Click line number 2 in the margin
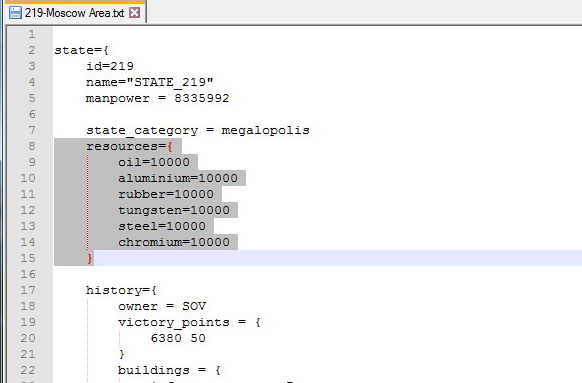 tap(32, 50)
